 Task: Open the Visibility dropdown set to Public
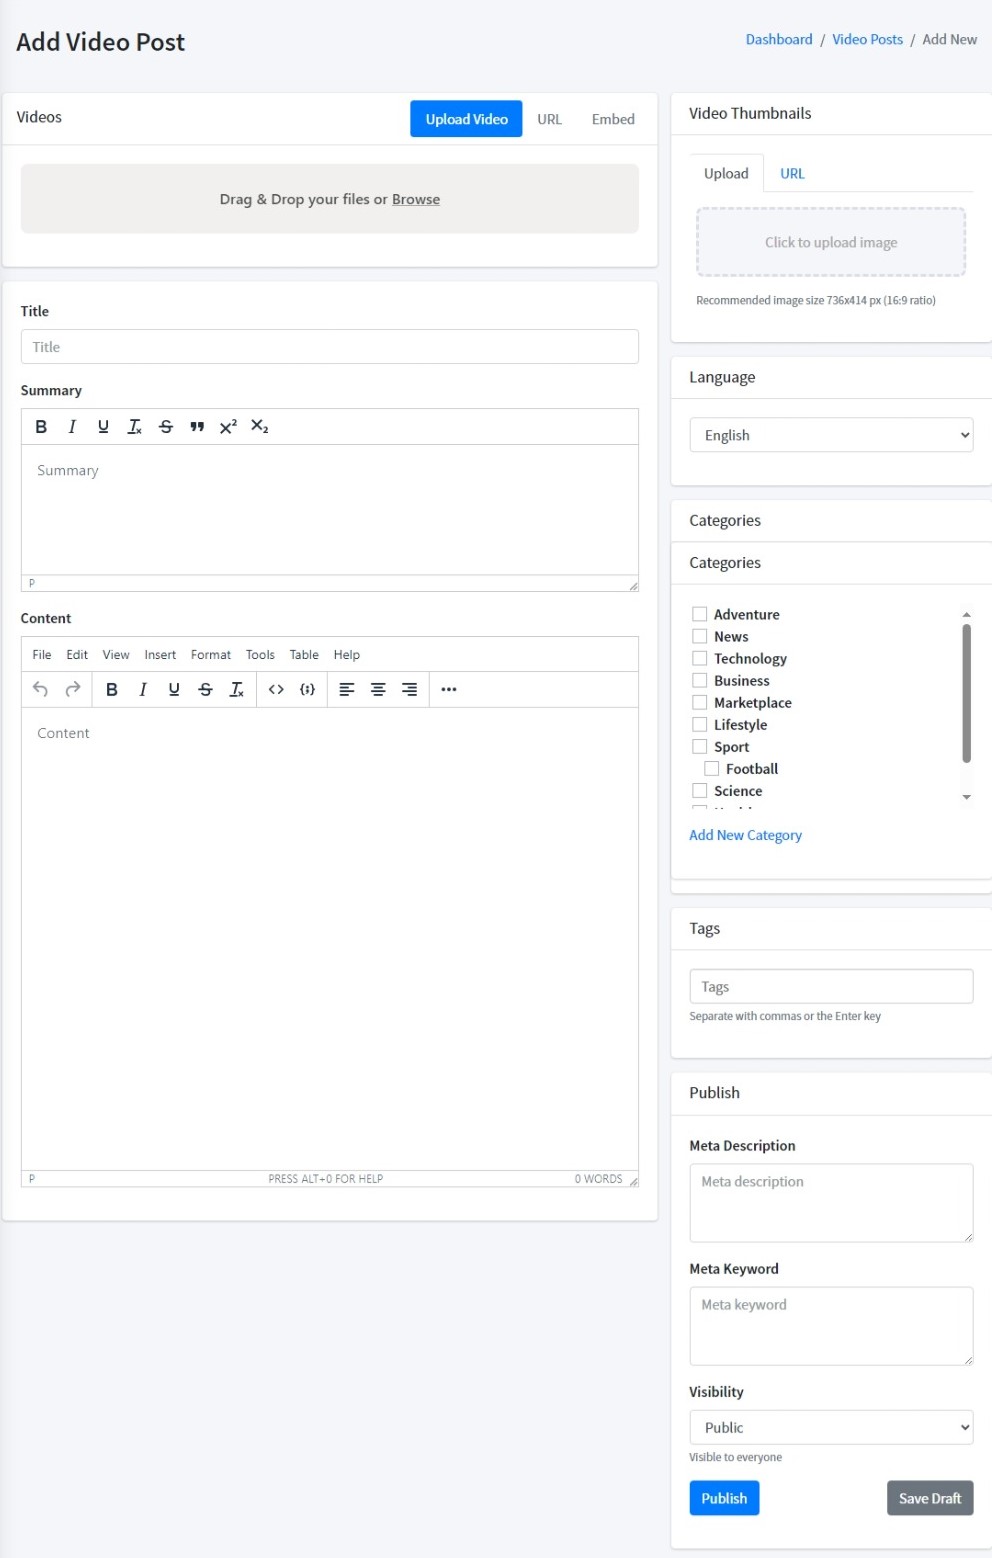tap(831, 1427)
